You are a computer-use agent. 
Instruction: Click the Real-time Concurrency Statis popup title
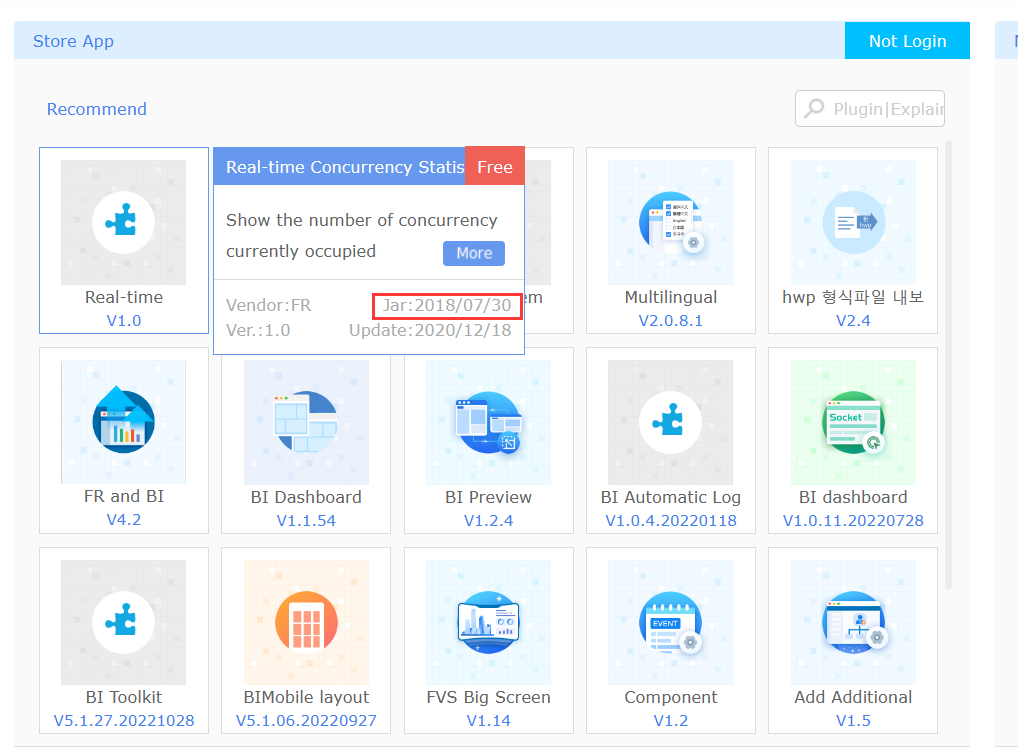pyautogui.click(x=345, y=167)
